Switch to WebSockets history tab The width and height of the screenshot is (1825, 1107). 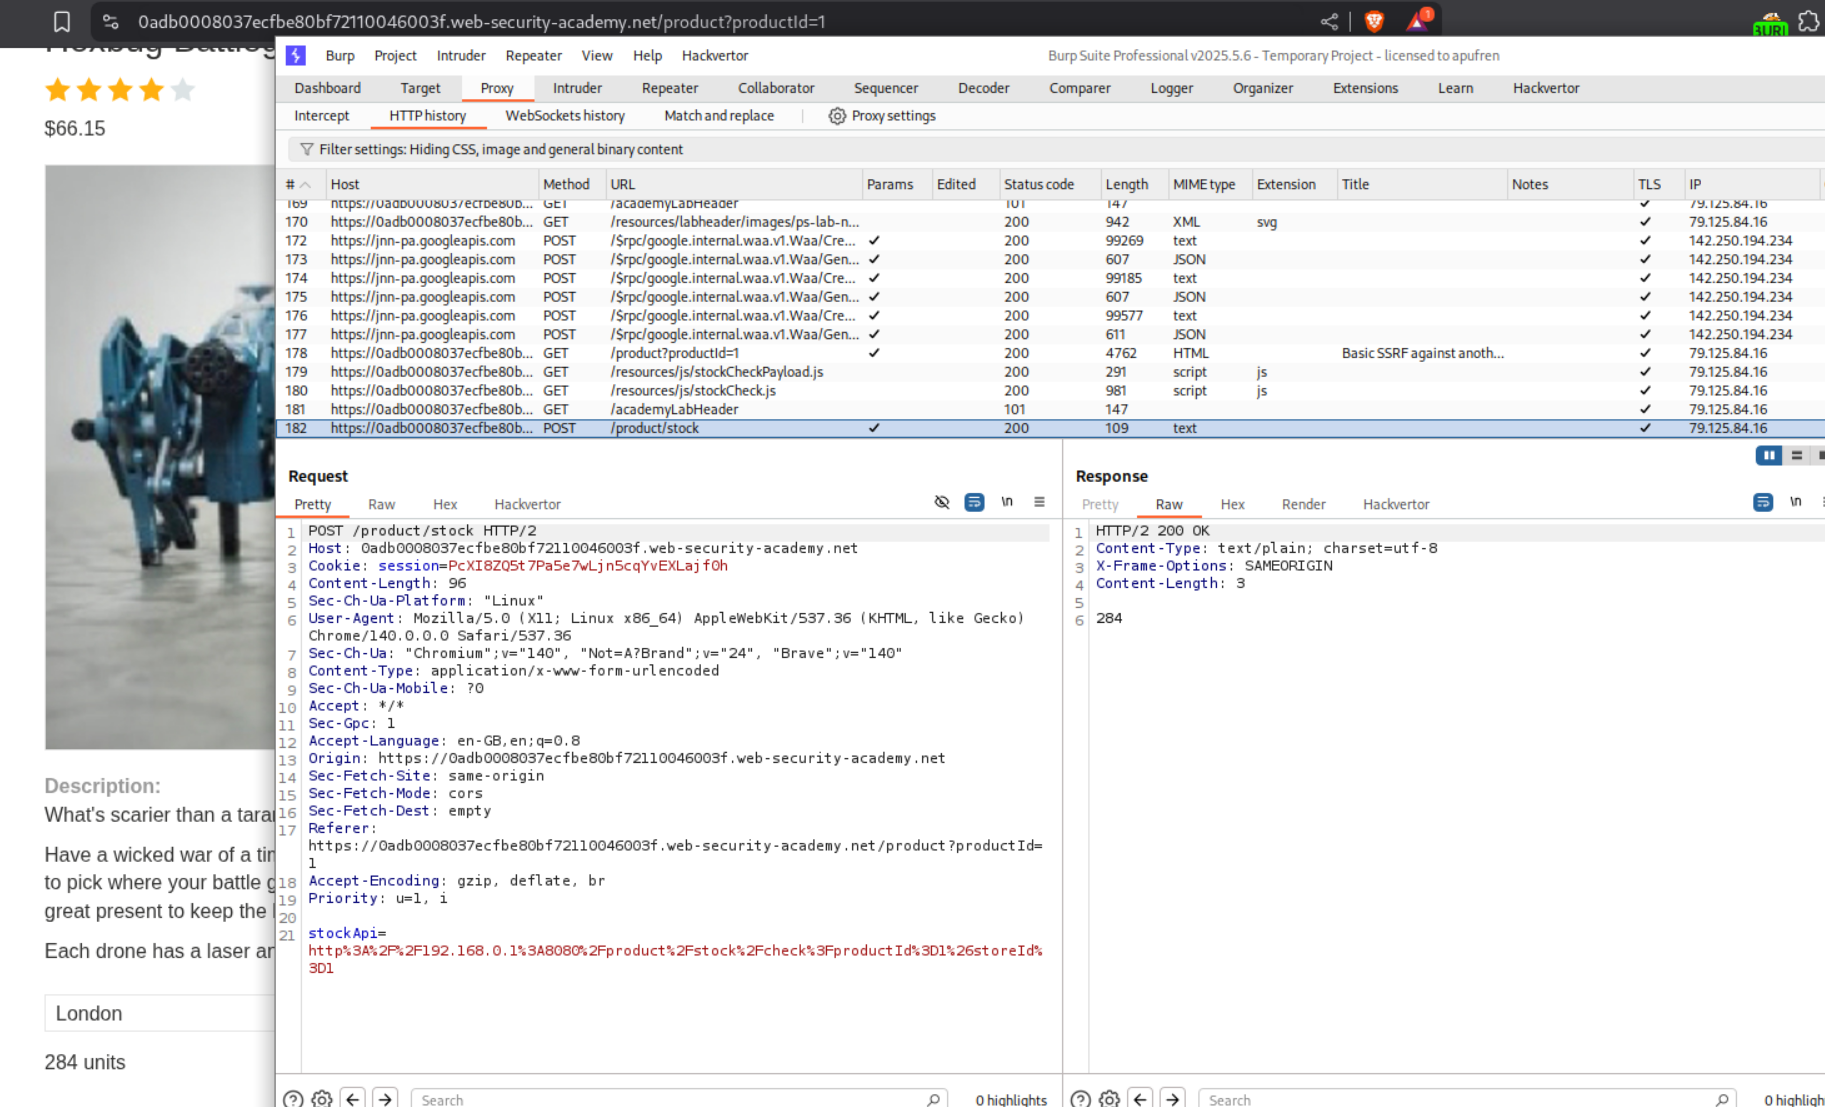pos(564,116)
